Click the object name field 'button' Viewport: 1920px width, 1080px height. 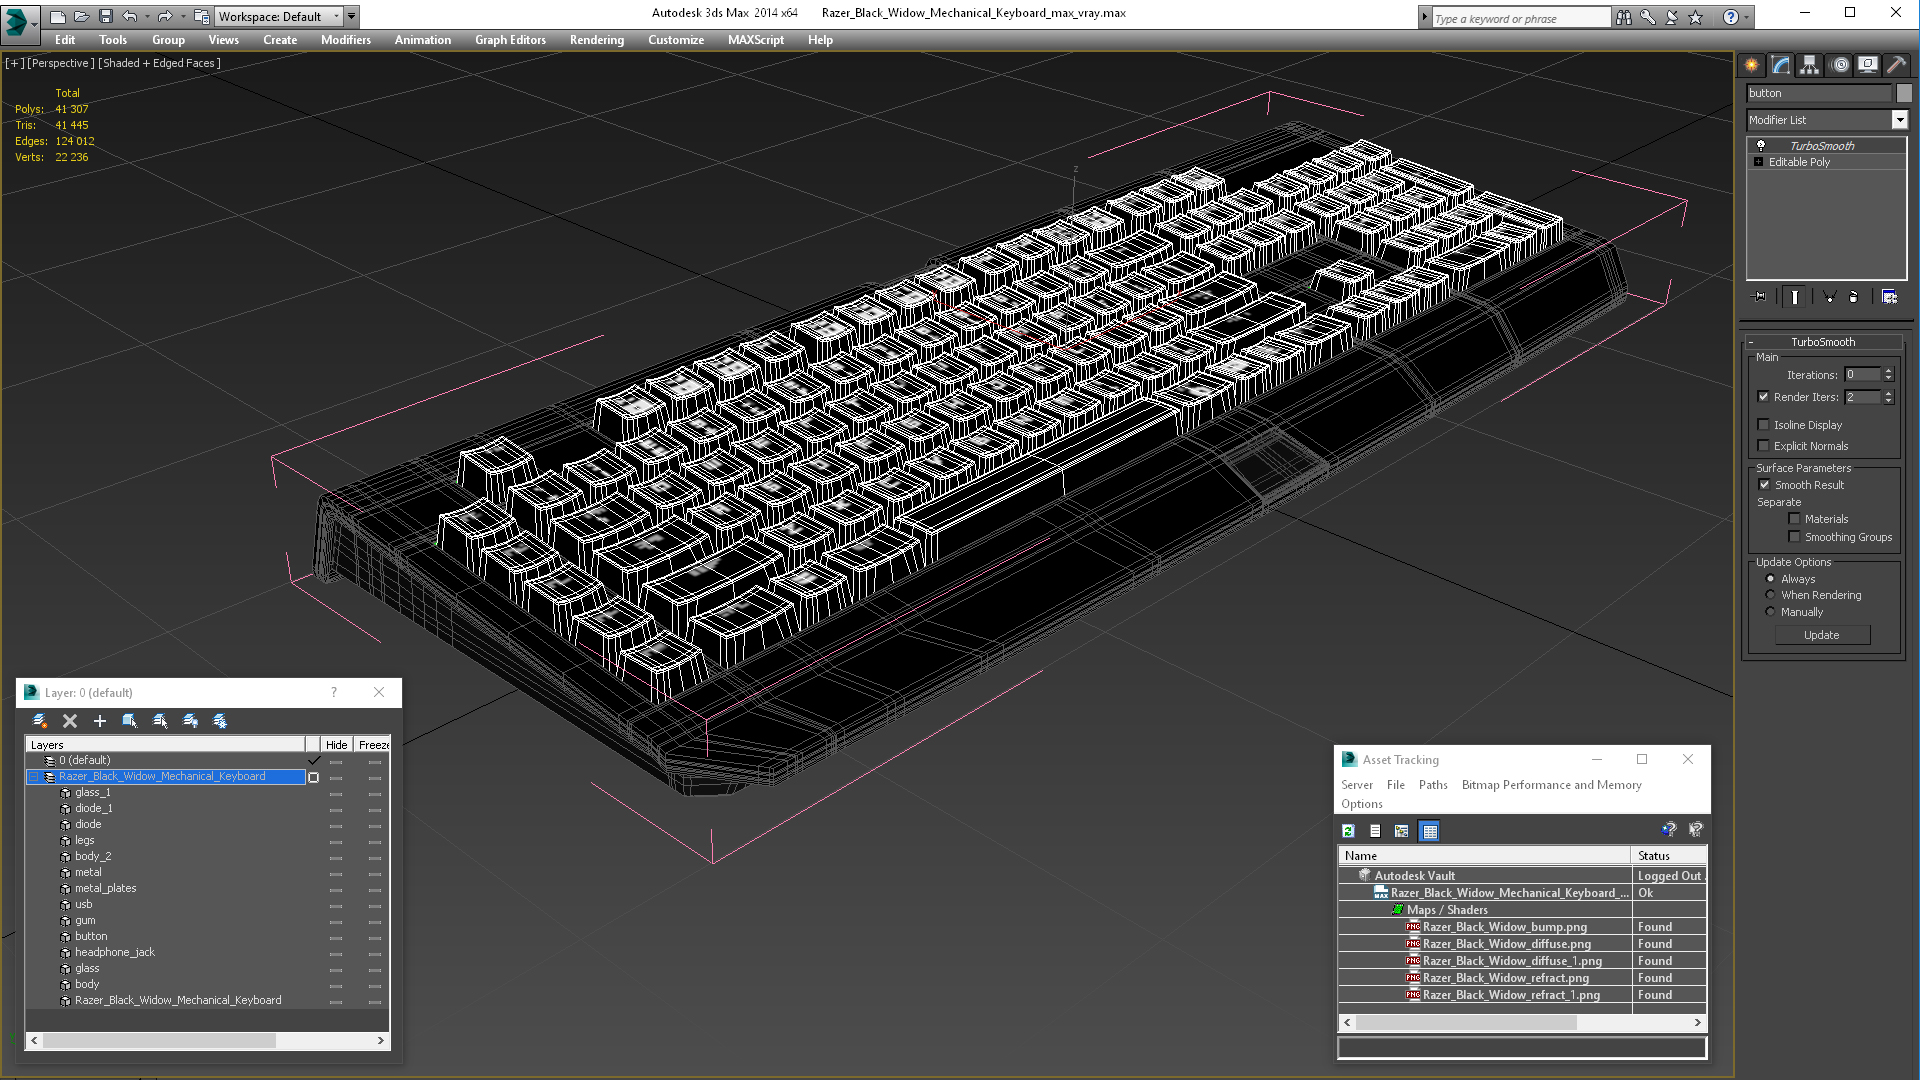1819,93
